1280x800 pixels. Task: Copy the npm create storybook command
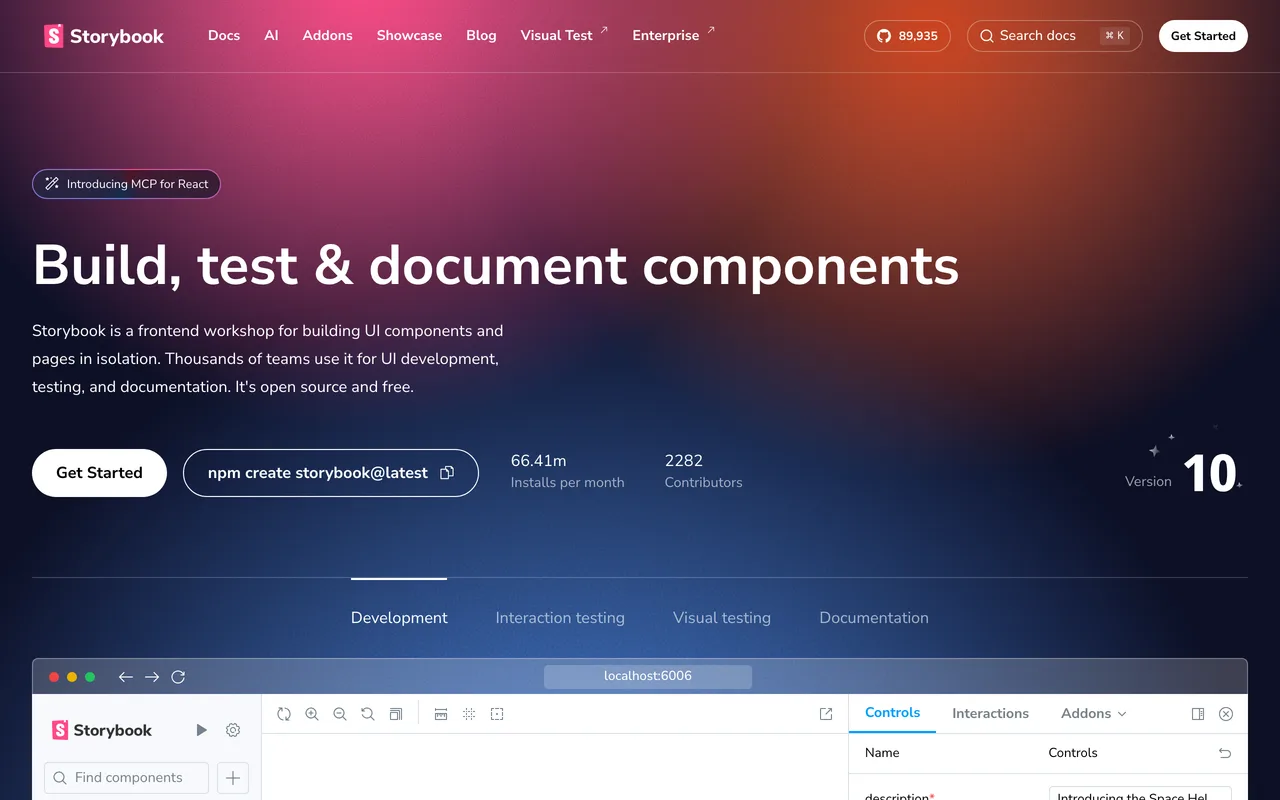click(x=447, y=473)
